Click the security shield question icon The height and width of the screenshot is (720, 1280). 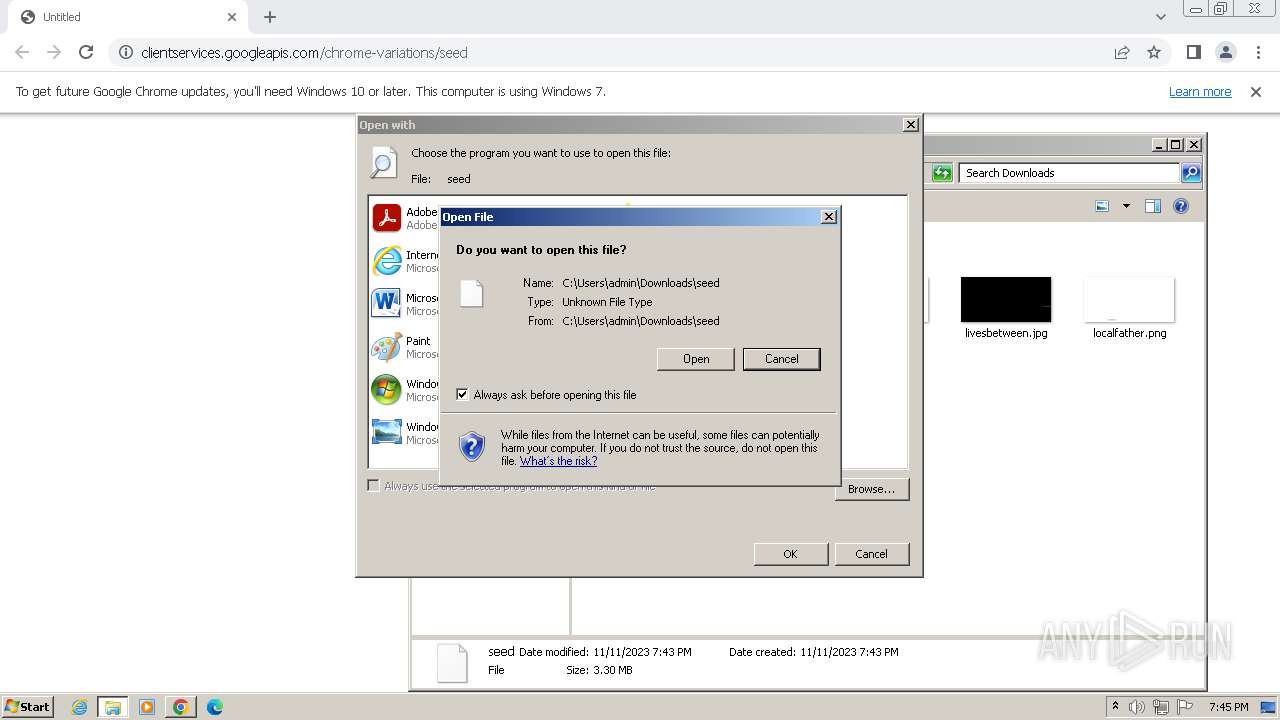(472, 446)
